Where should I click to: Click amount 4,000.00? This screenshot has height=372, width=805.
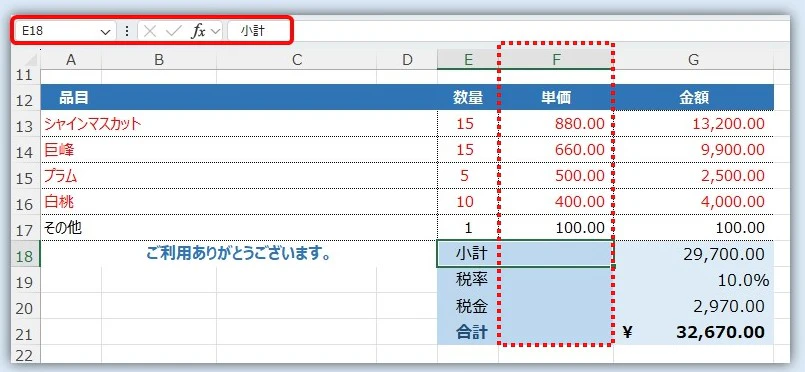tap(693, 202)
